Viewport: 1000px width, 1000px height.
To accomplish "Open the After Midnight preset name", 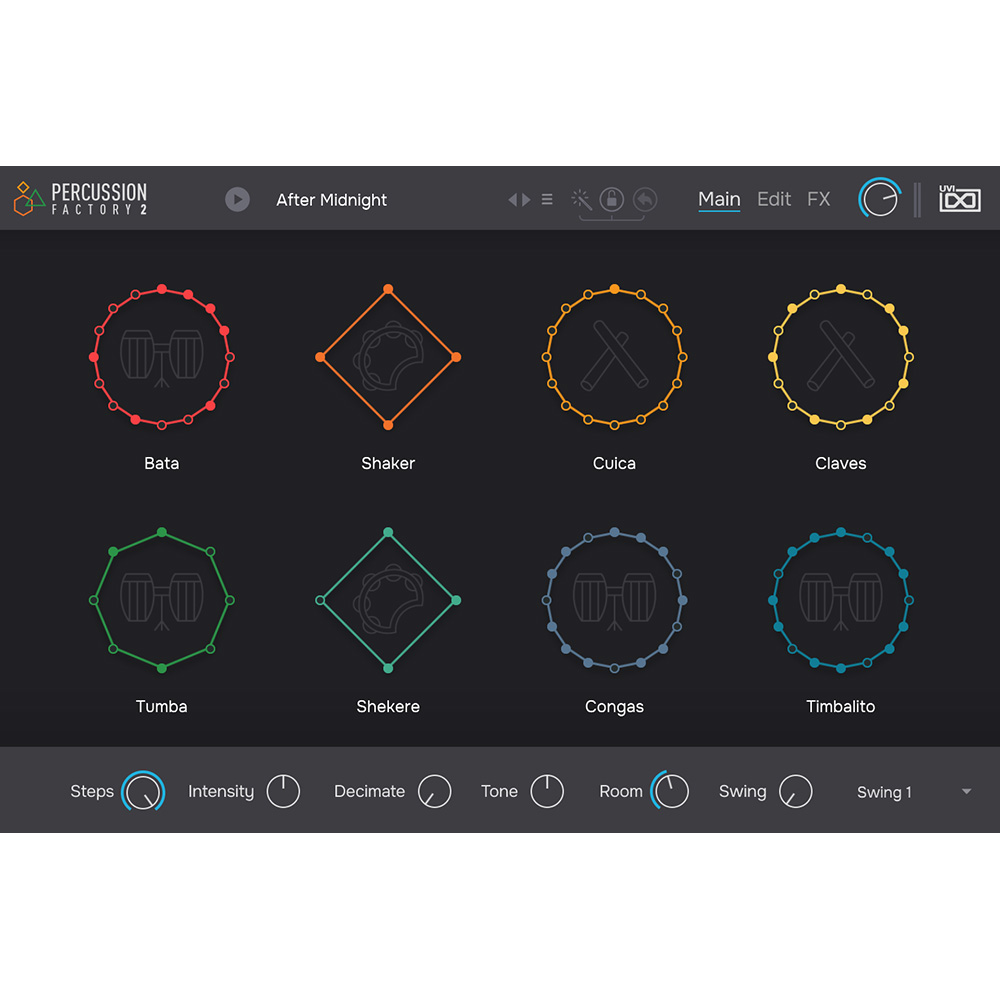I will point(331,200).
